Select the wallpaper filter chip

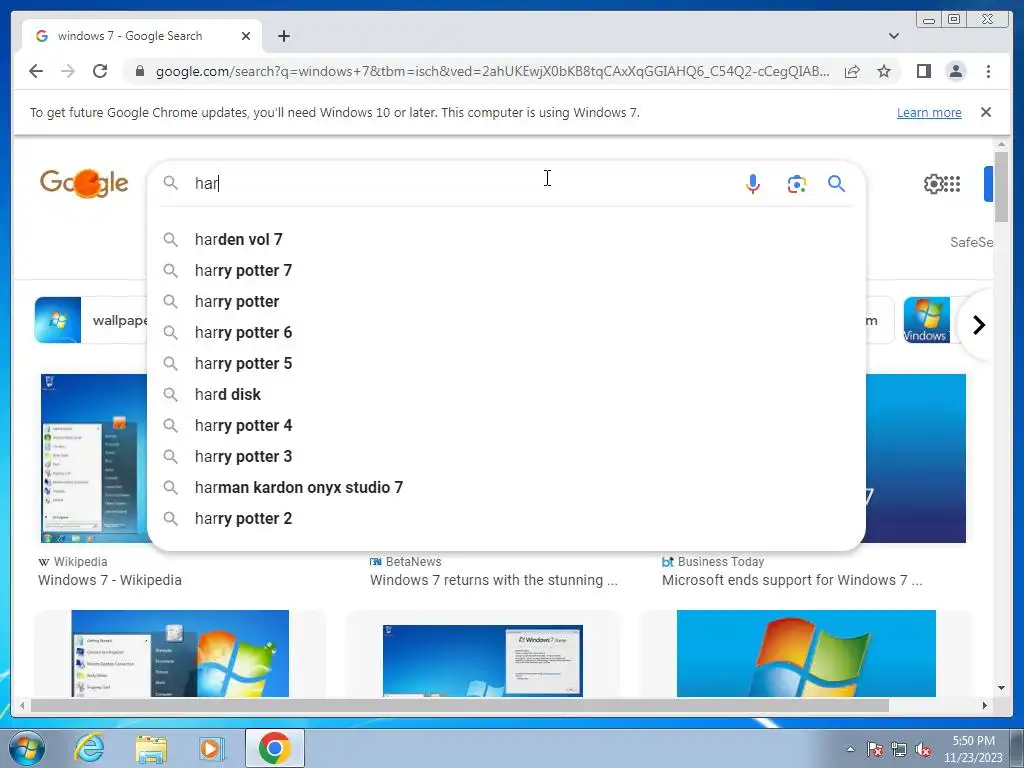point(91,320)
